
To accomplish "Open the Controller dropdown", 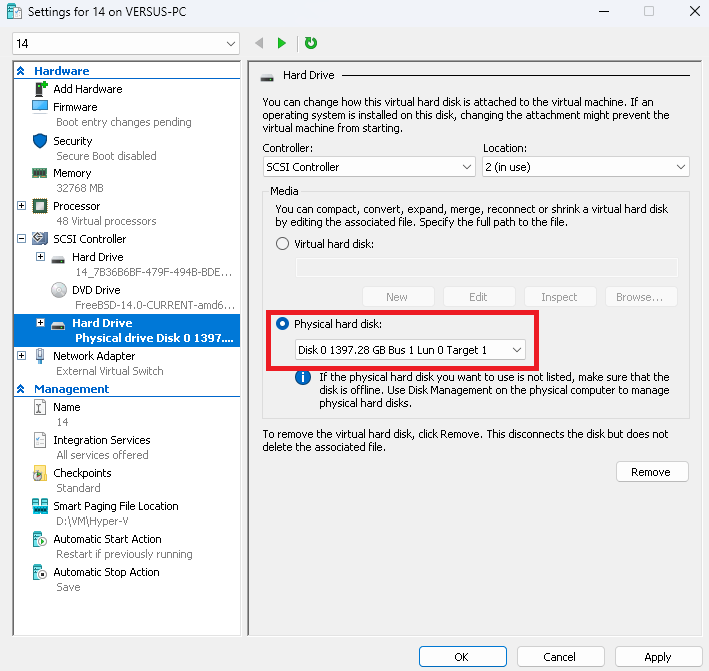I will (x=369, y=167).
